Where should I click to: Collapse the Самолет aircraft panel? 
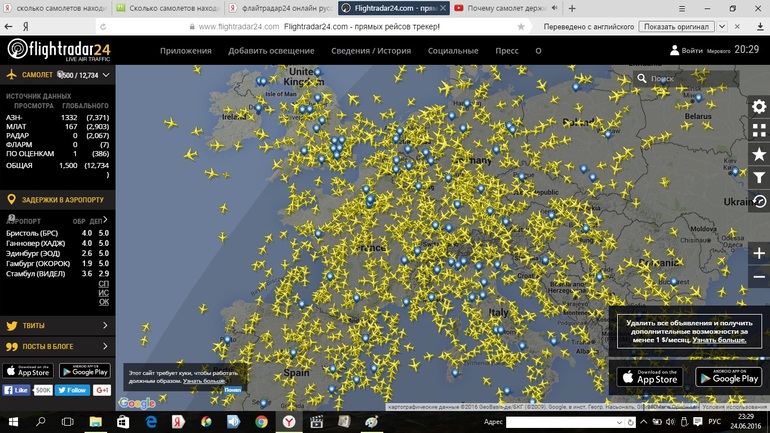point(106,75)
